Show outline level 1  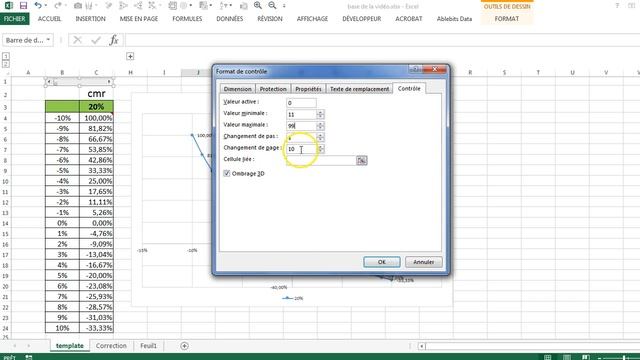[x=6, y=56]
